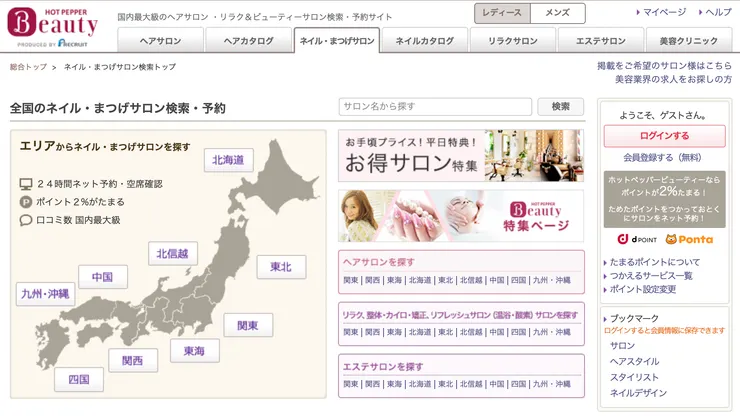Open つかえるサービス一覧 link
The image size is (740, 416).
point(650,276)
